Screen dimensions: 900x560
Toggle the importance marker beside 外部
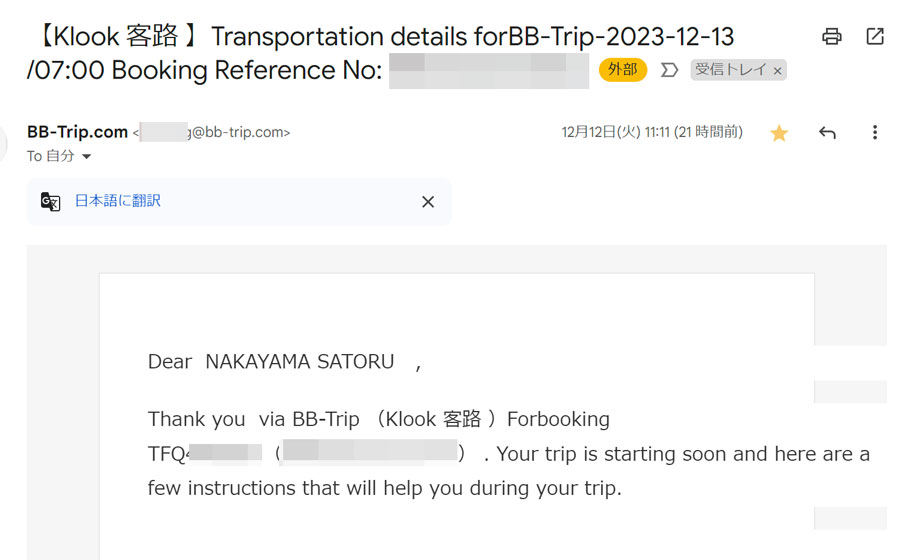[669, 70]
